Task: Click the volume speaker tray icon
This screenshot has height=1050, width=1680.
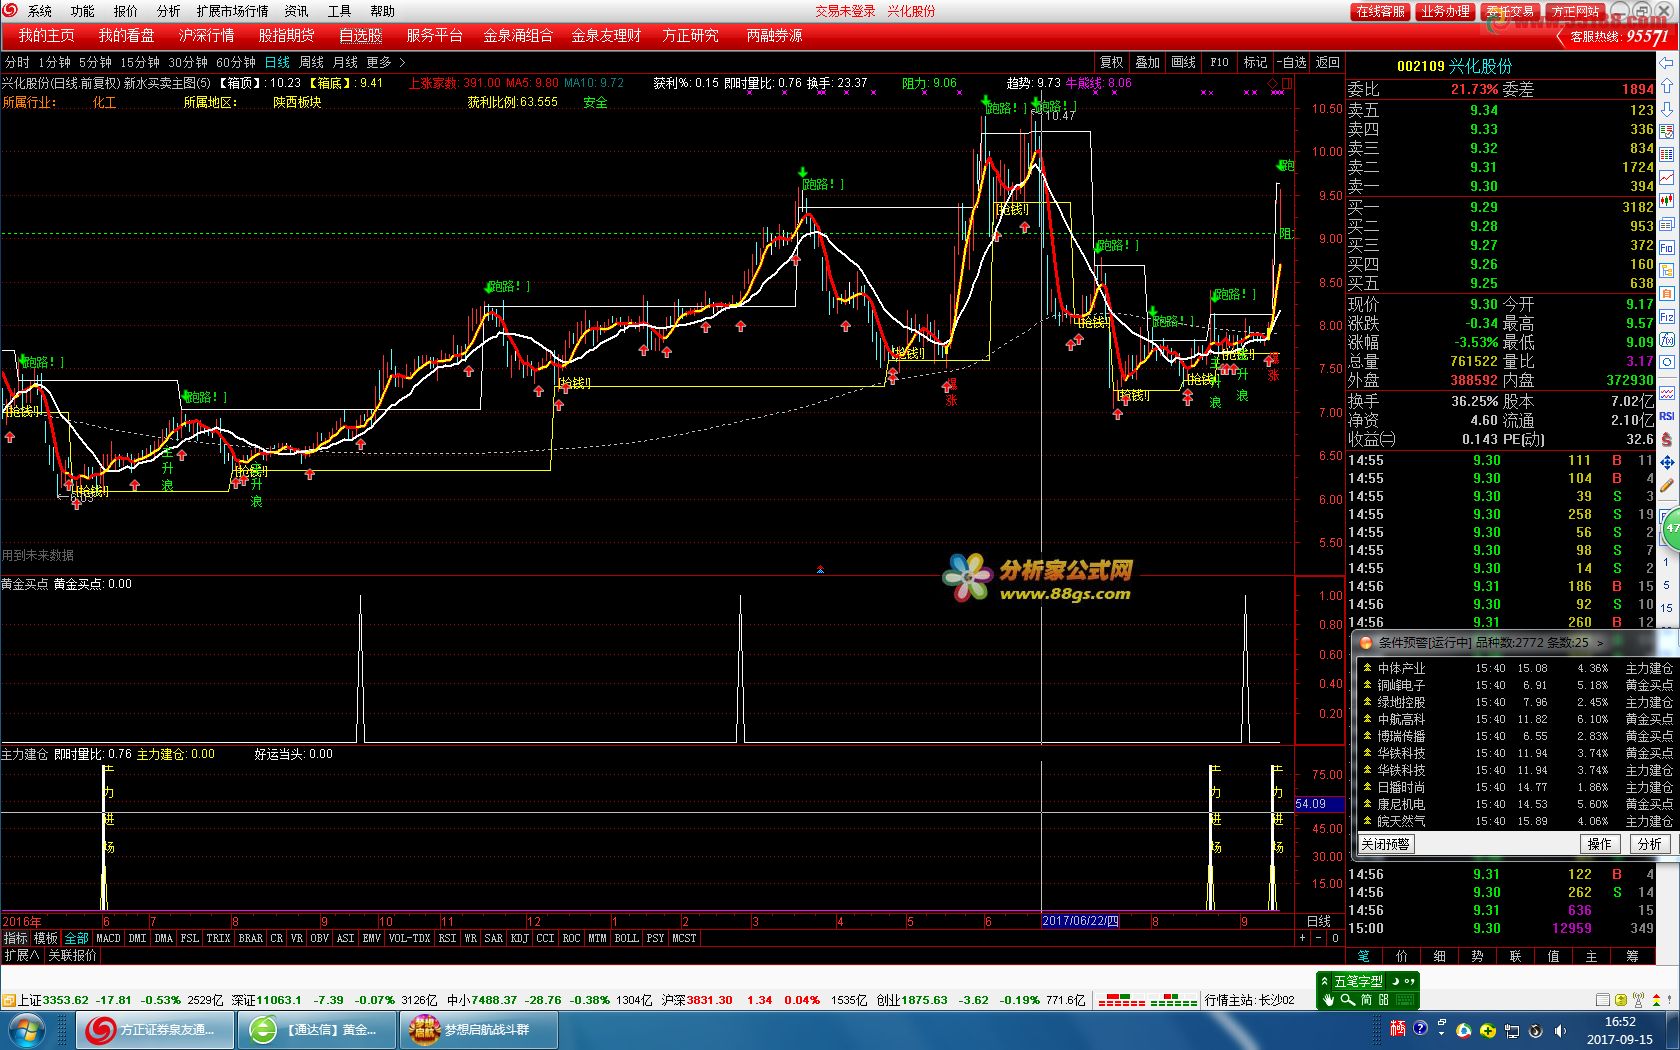Action: [x=1561, y=1030]
